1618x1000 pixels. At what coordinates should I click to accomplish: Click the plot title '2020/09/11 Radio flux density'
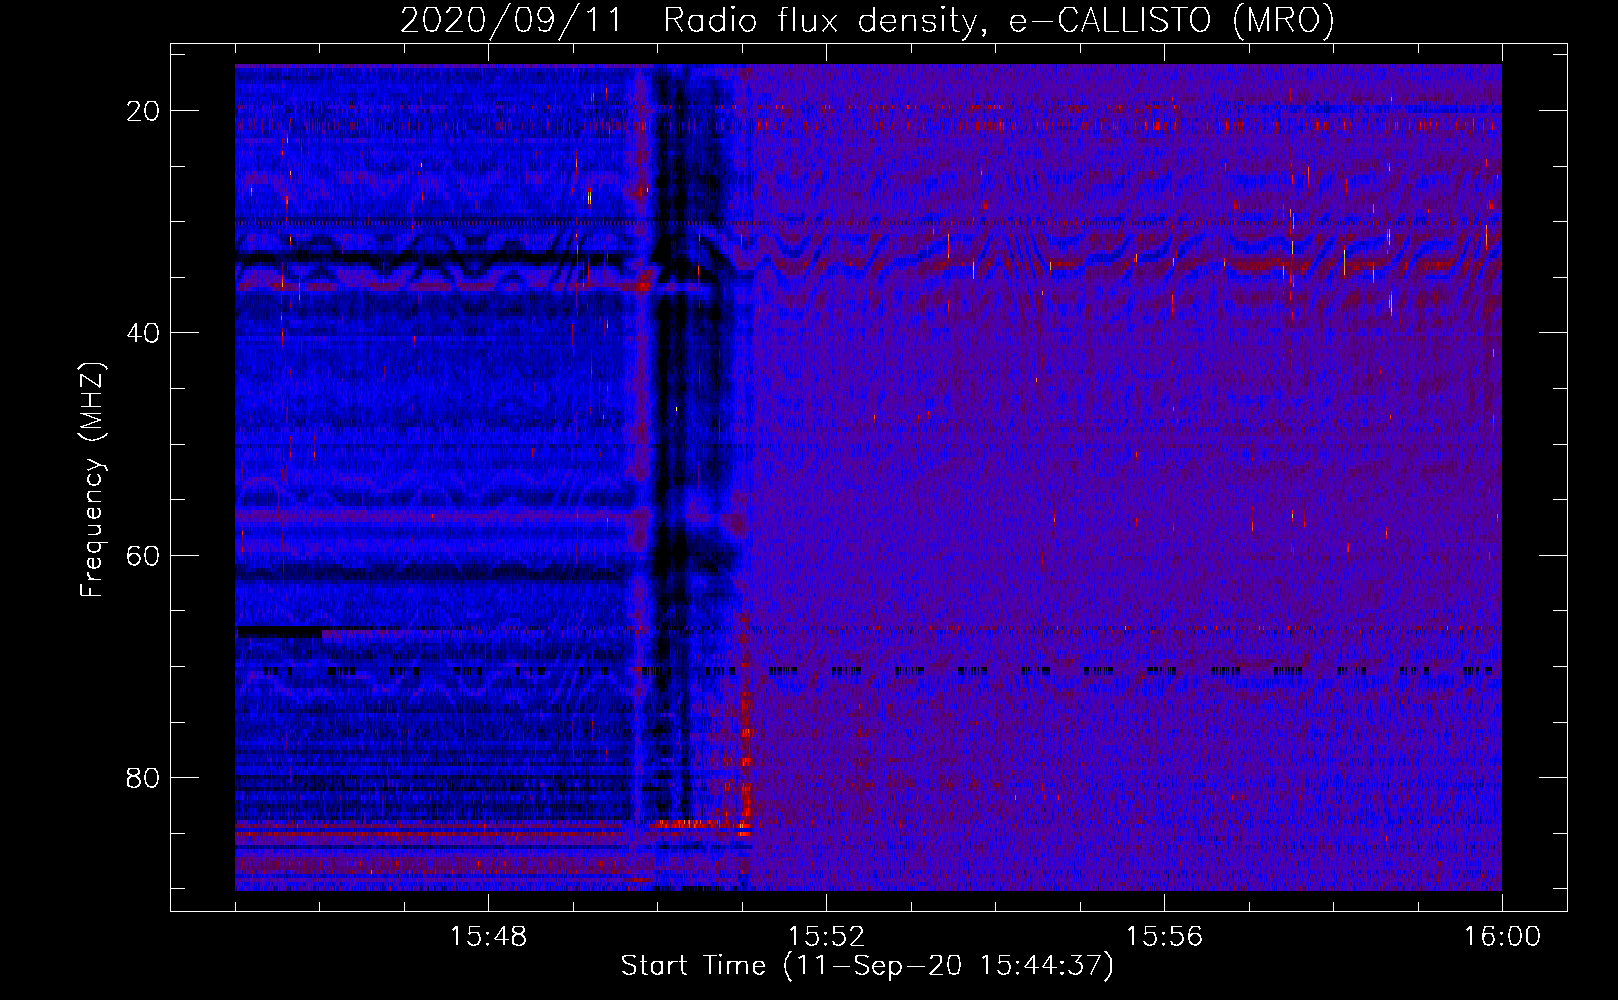point(868,20)
